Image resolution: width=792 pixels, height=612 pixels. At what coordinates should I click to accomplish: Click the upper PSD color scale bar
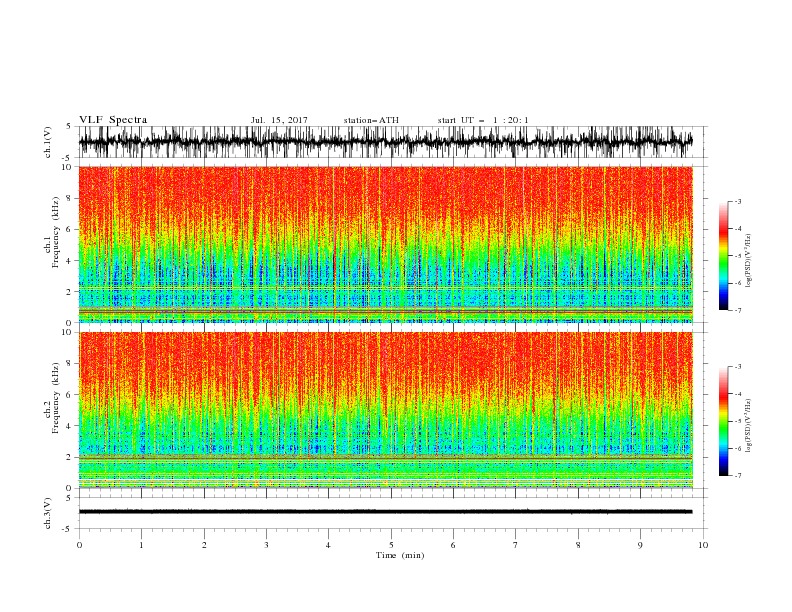coord(723,256)
